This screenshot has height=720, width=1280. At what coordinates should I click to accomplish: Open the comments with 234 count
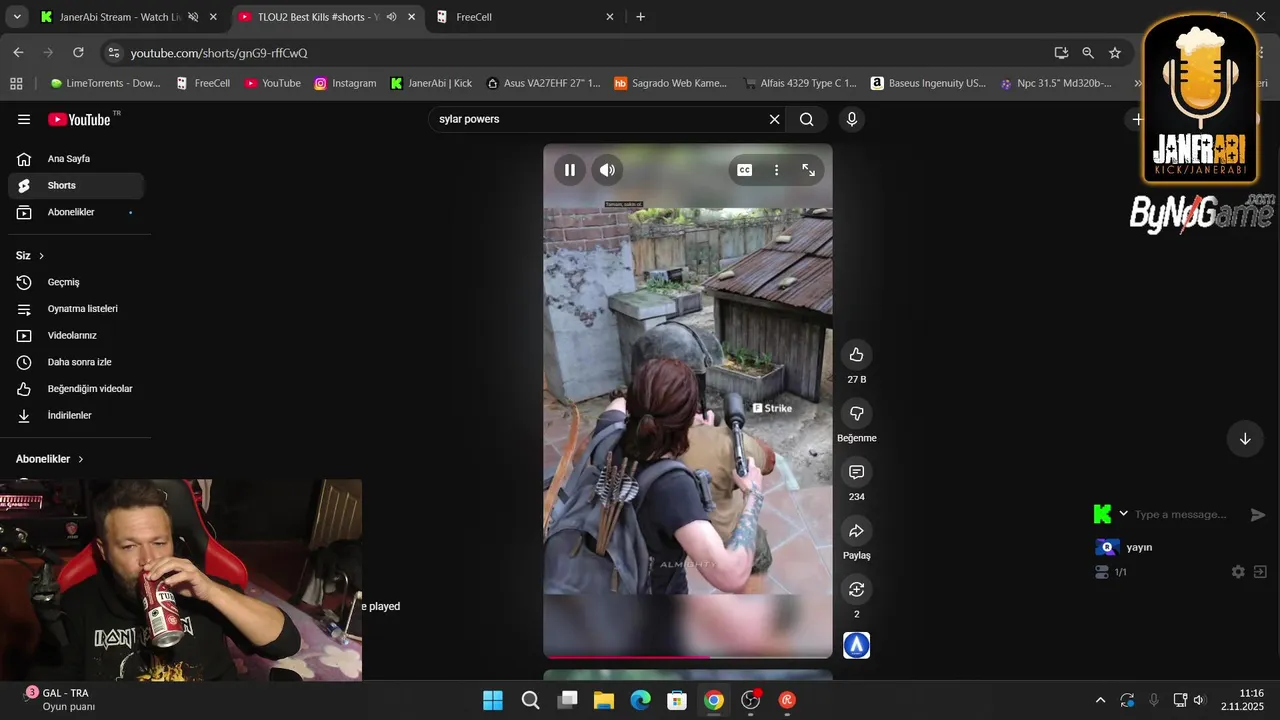pos(856,472)
